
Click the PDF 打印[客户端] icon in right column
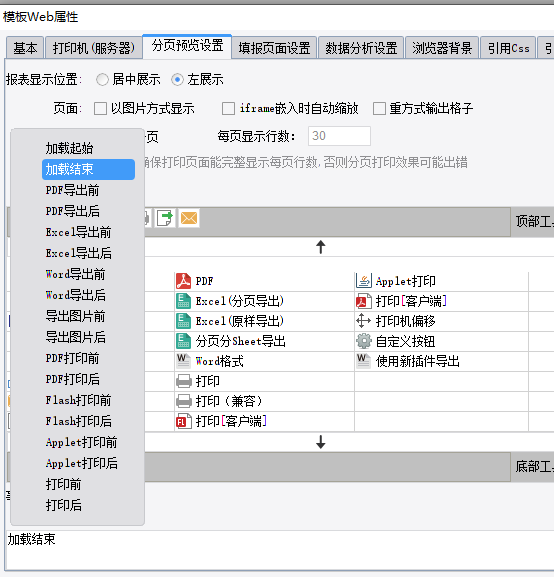[364, 301]
